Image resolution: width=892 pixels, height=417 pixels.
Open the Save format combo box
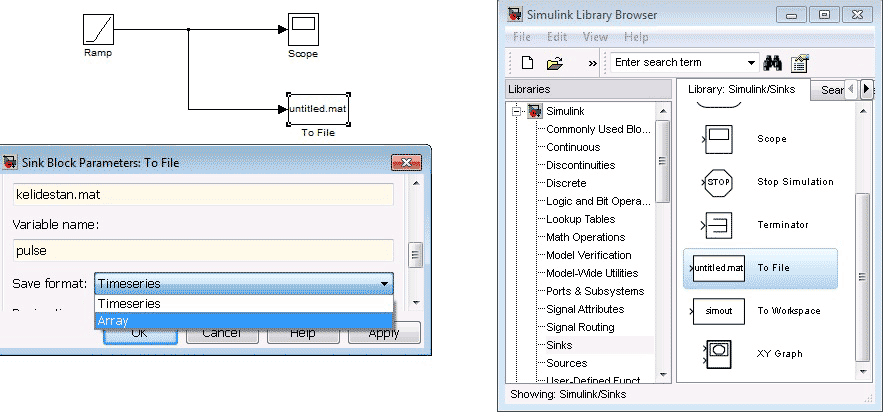point(244,283)
